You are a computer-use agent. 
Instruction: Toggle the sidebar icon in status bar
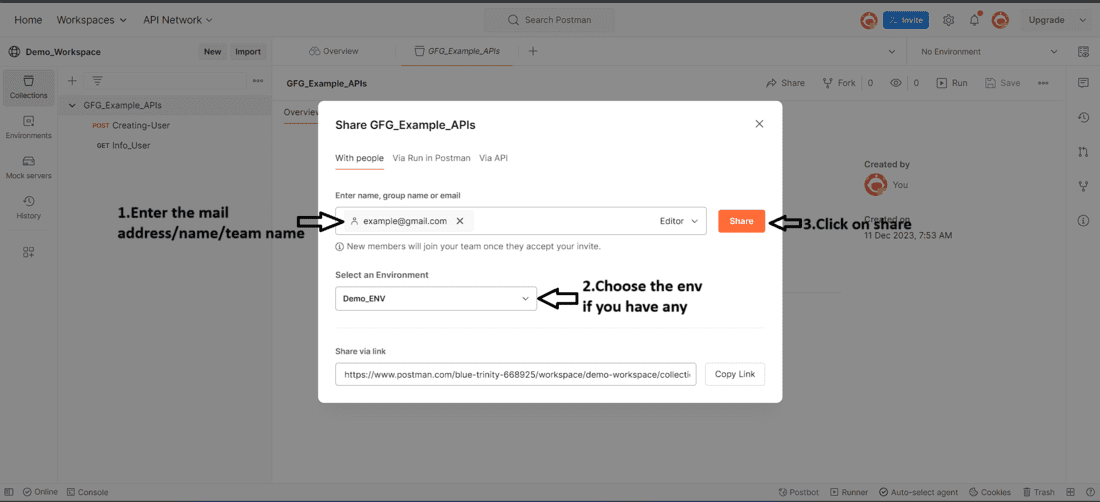coord(9,492)
